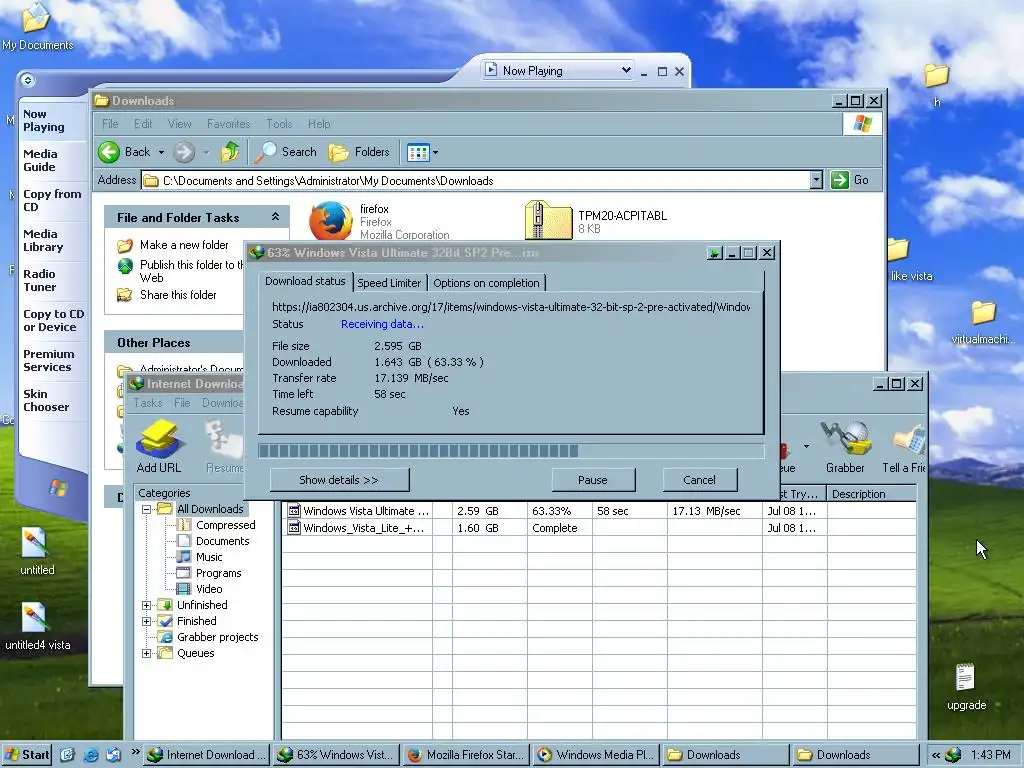Switch to Options on completion tab
This screenshot has height=768, width=1024.
(x=487, y=283)
